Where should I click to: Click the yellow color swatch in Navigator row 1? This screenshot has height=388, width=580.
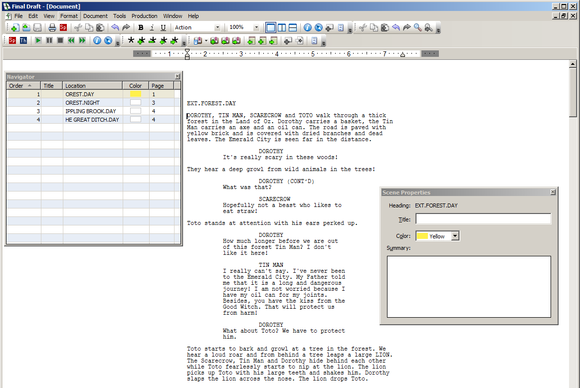pyautogui.click(x=135, y=94)
